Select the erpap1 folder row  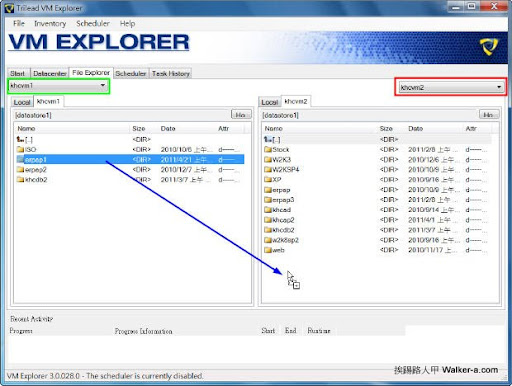point(130,159)
